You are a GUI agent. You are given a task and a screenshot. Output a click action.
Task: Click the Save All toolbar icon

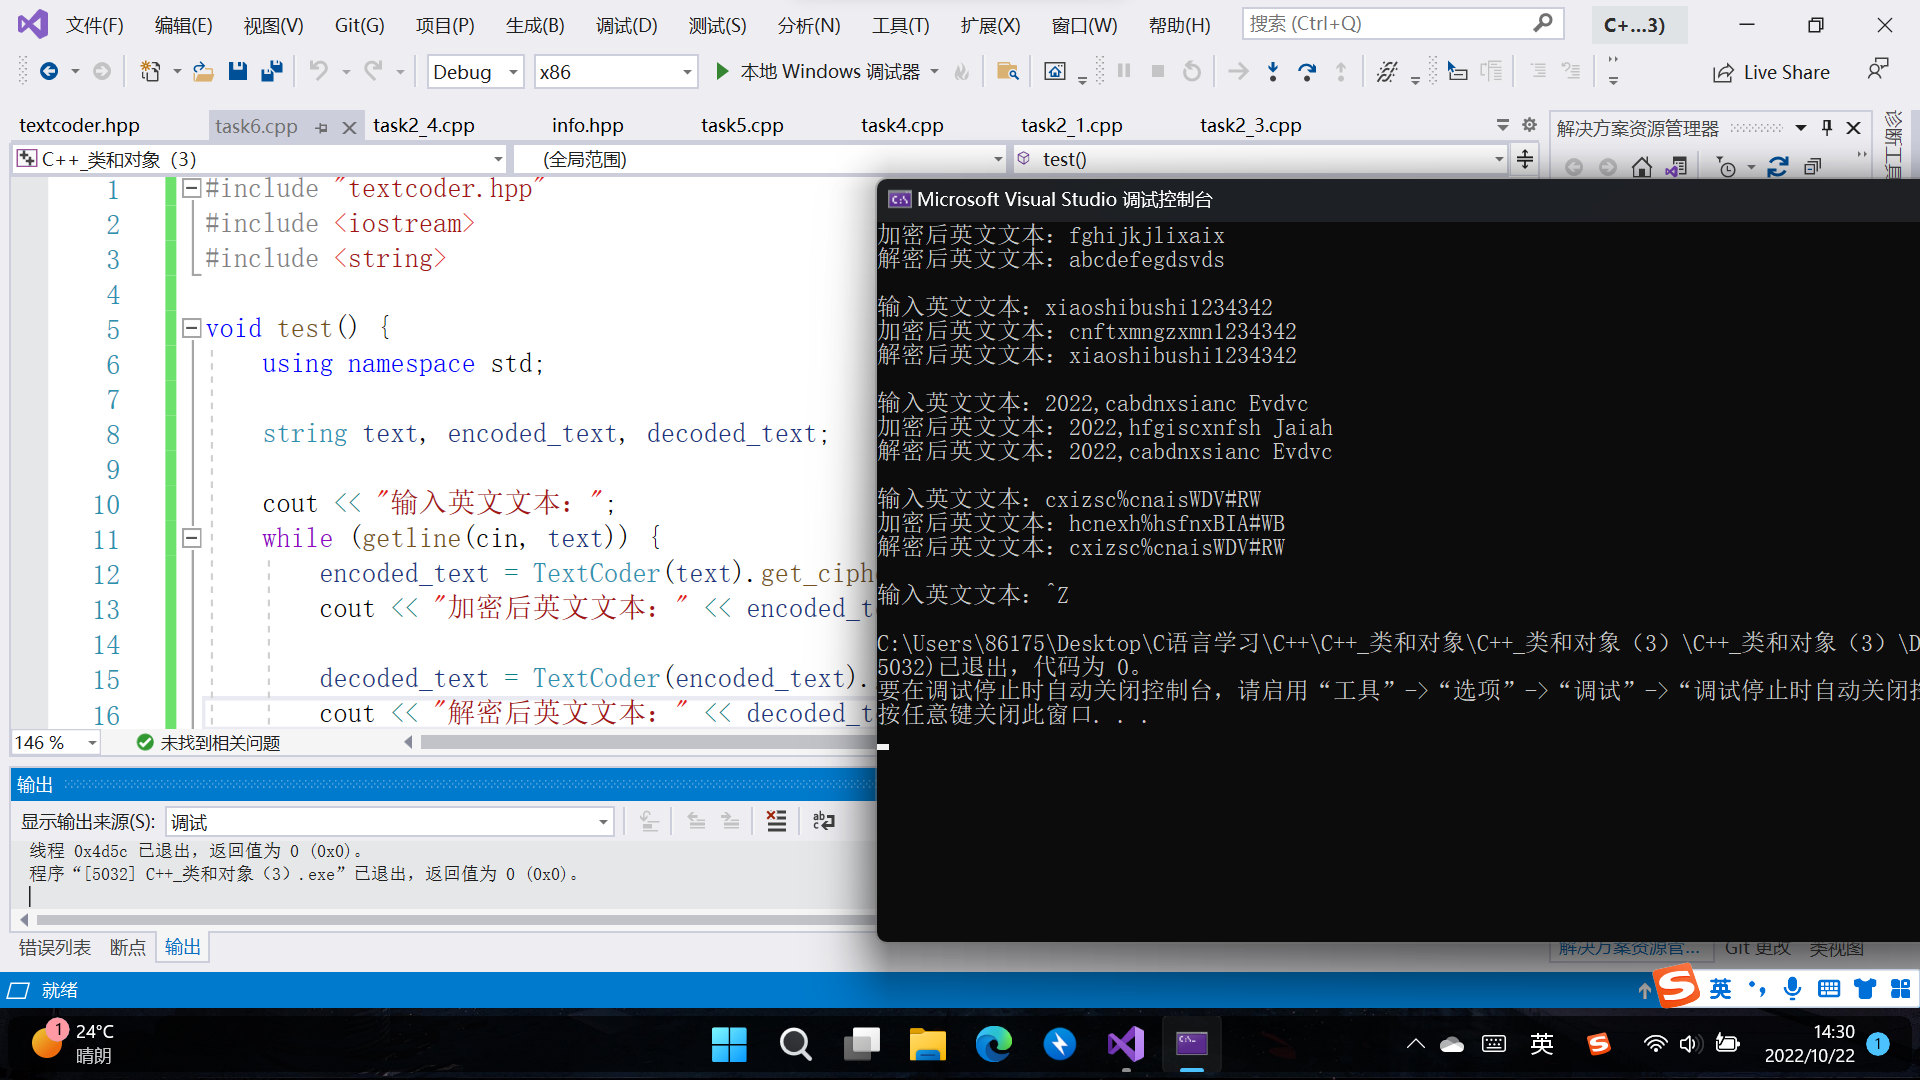271,71
